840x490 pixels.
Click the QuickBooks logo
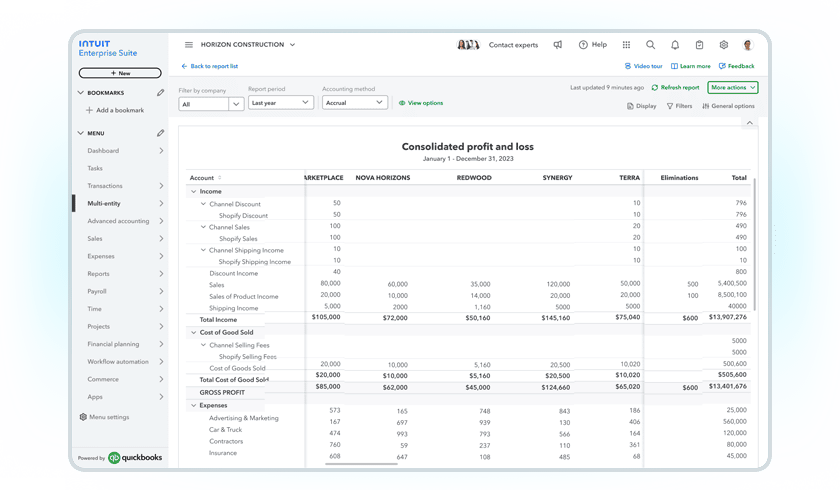point(135,457)
